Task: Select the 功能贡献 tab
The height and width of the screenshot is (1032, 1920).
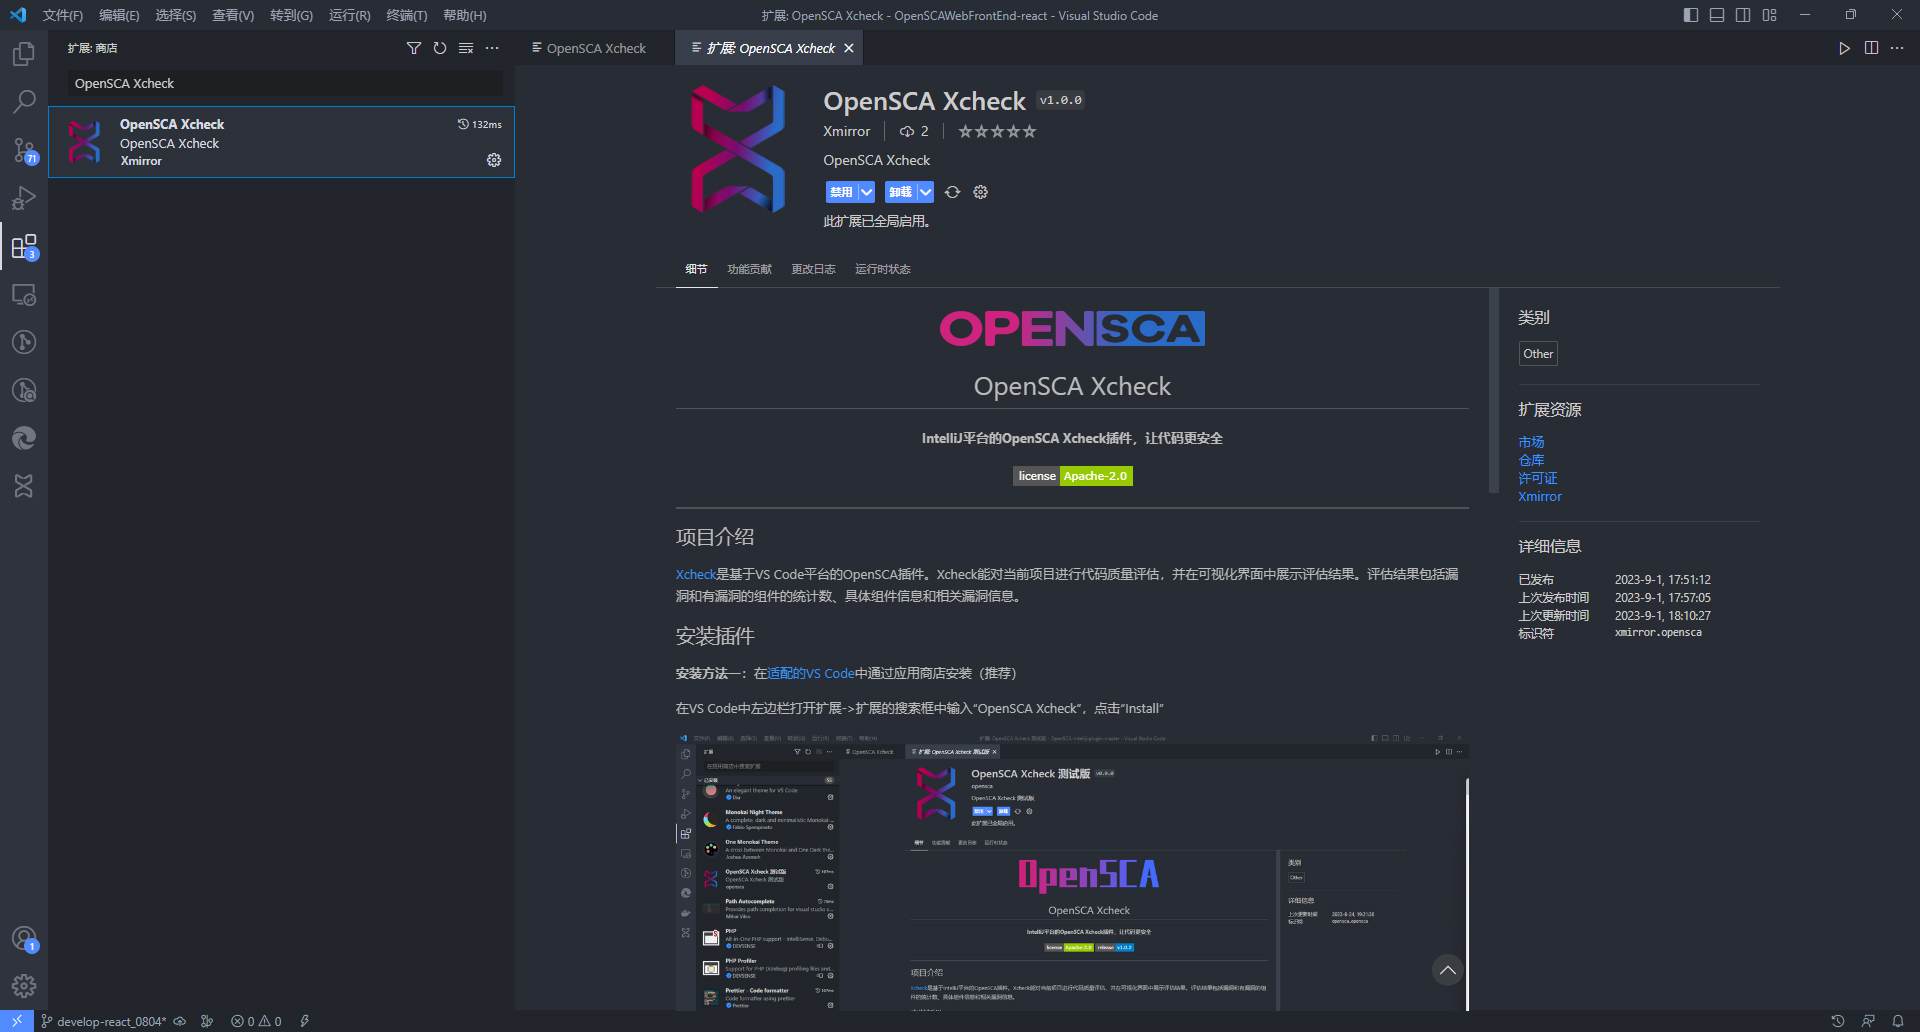Action: pos(749,269)
